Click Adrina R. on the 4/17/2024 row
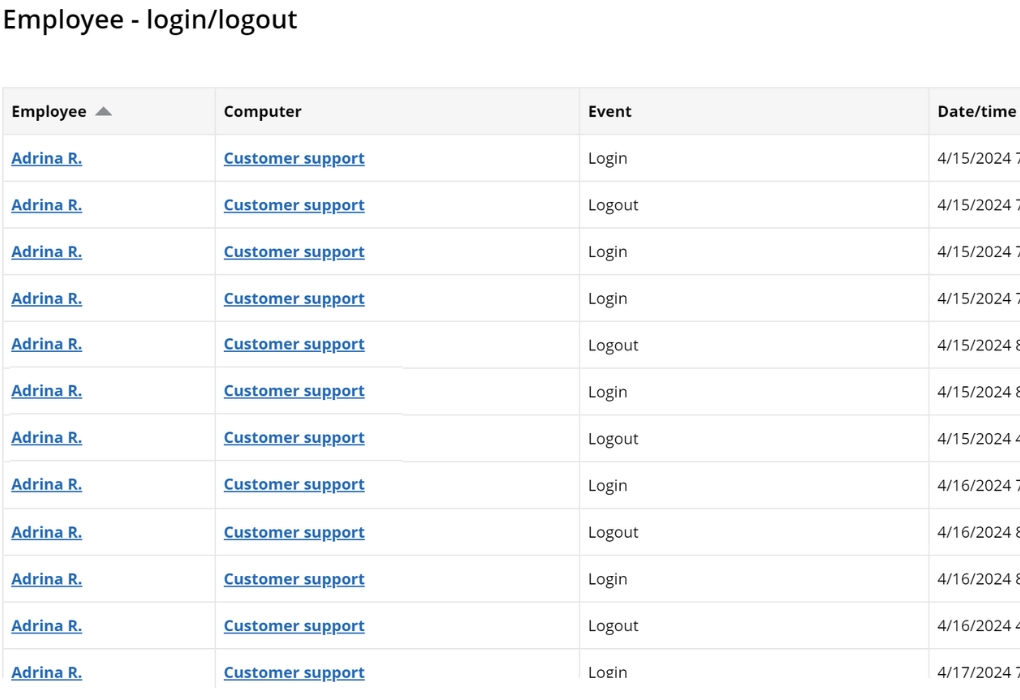 pos(46,672)
